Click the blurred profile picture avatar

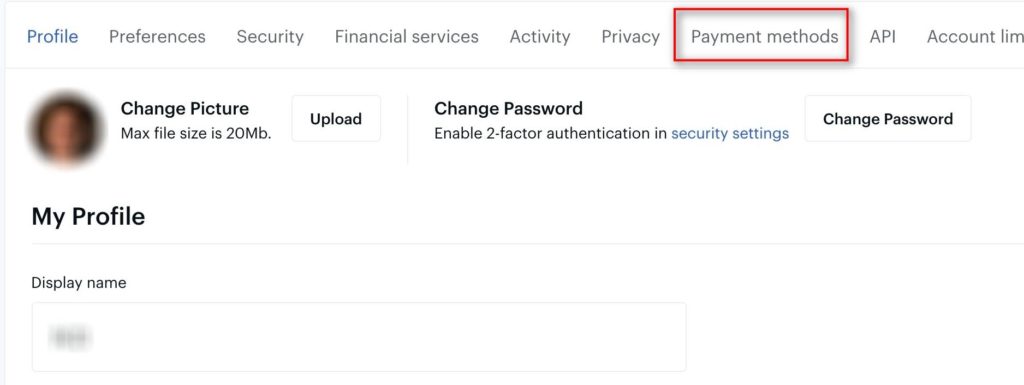tap(65, 130)
